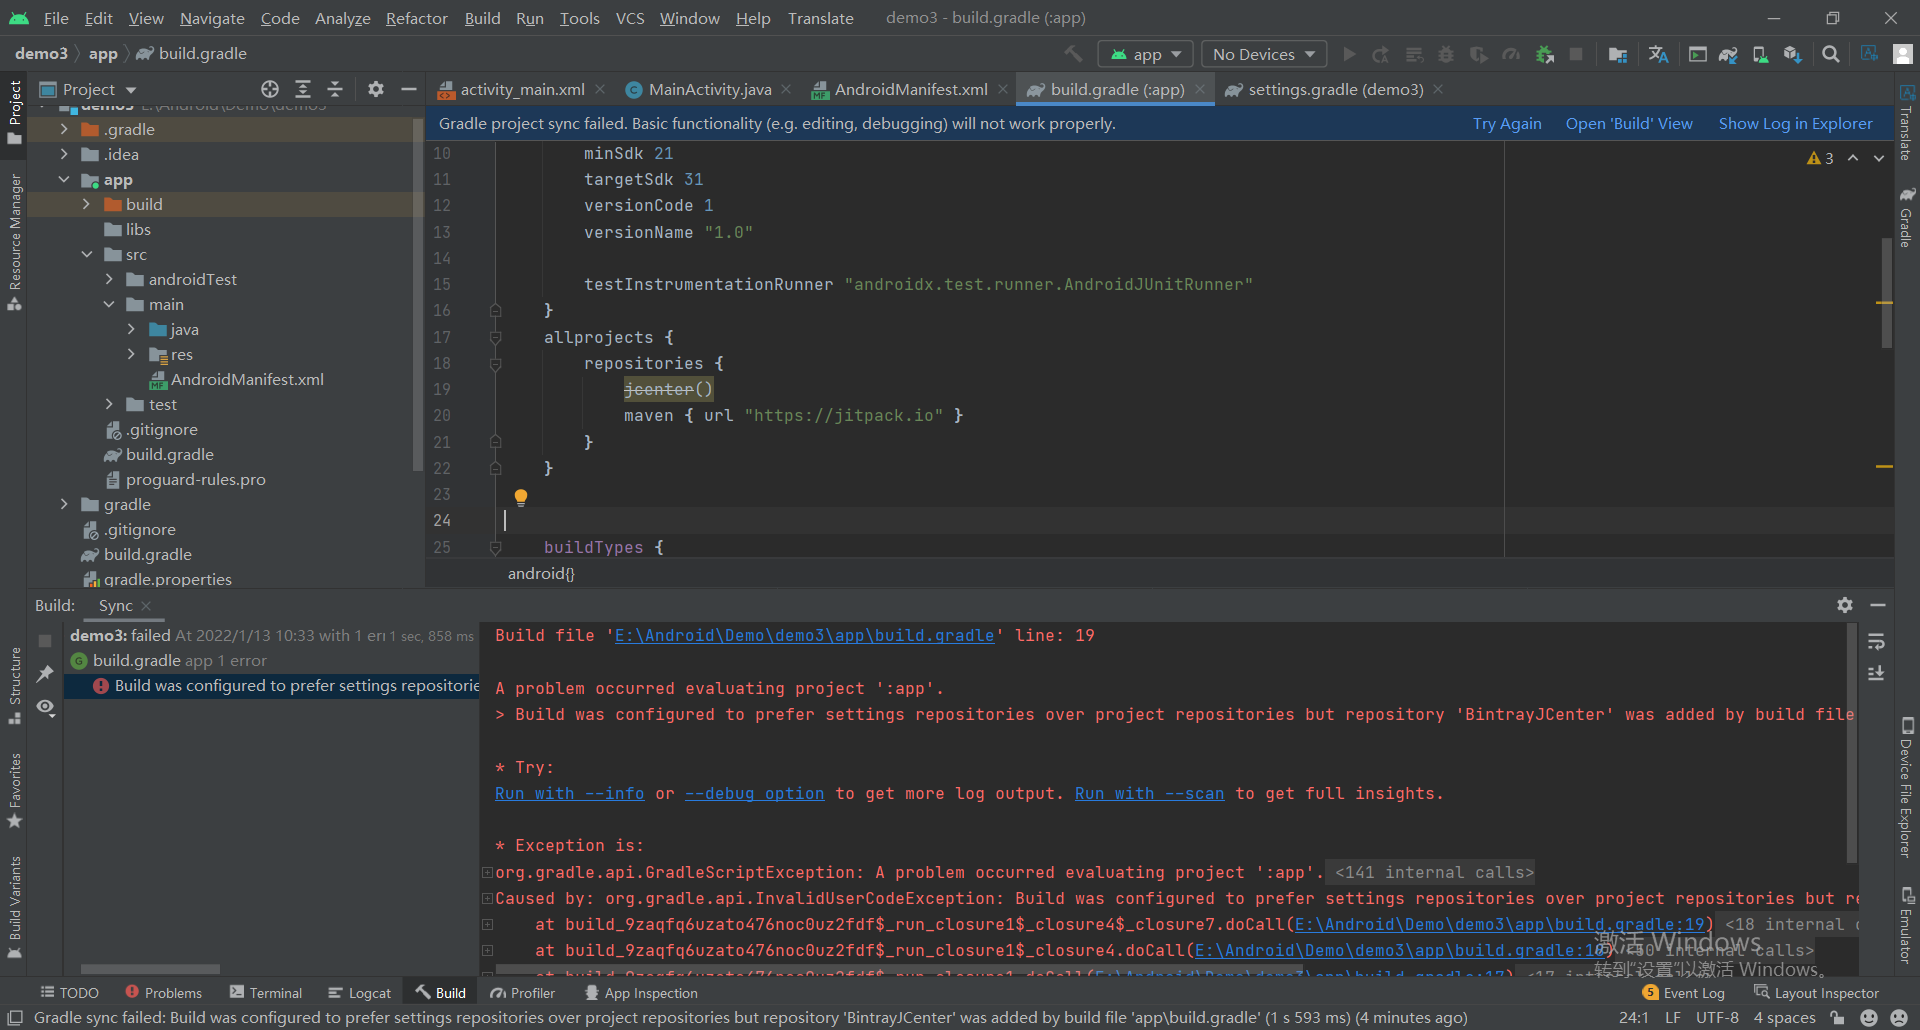The image size is (1920, 1030).
Task: Click Collapse All icon in Project panel
Action: (335, 89)
